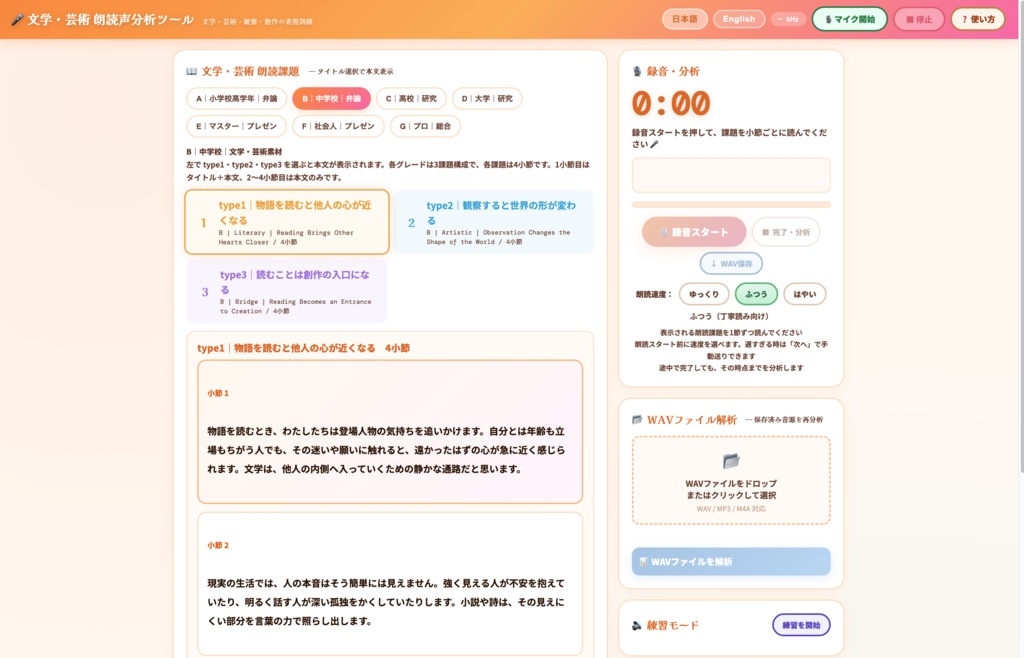The height and width of the screenshot is (658, 1024).
Task: Start practice mode via 練習を開始
Action: [x=800, y=625]
